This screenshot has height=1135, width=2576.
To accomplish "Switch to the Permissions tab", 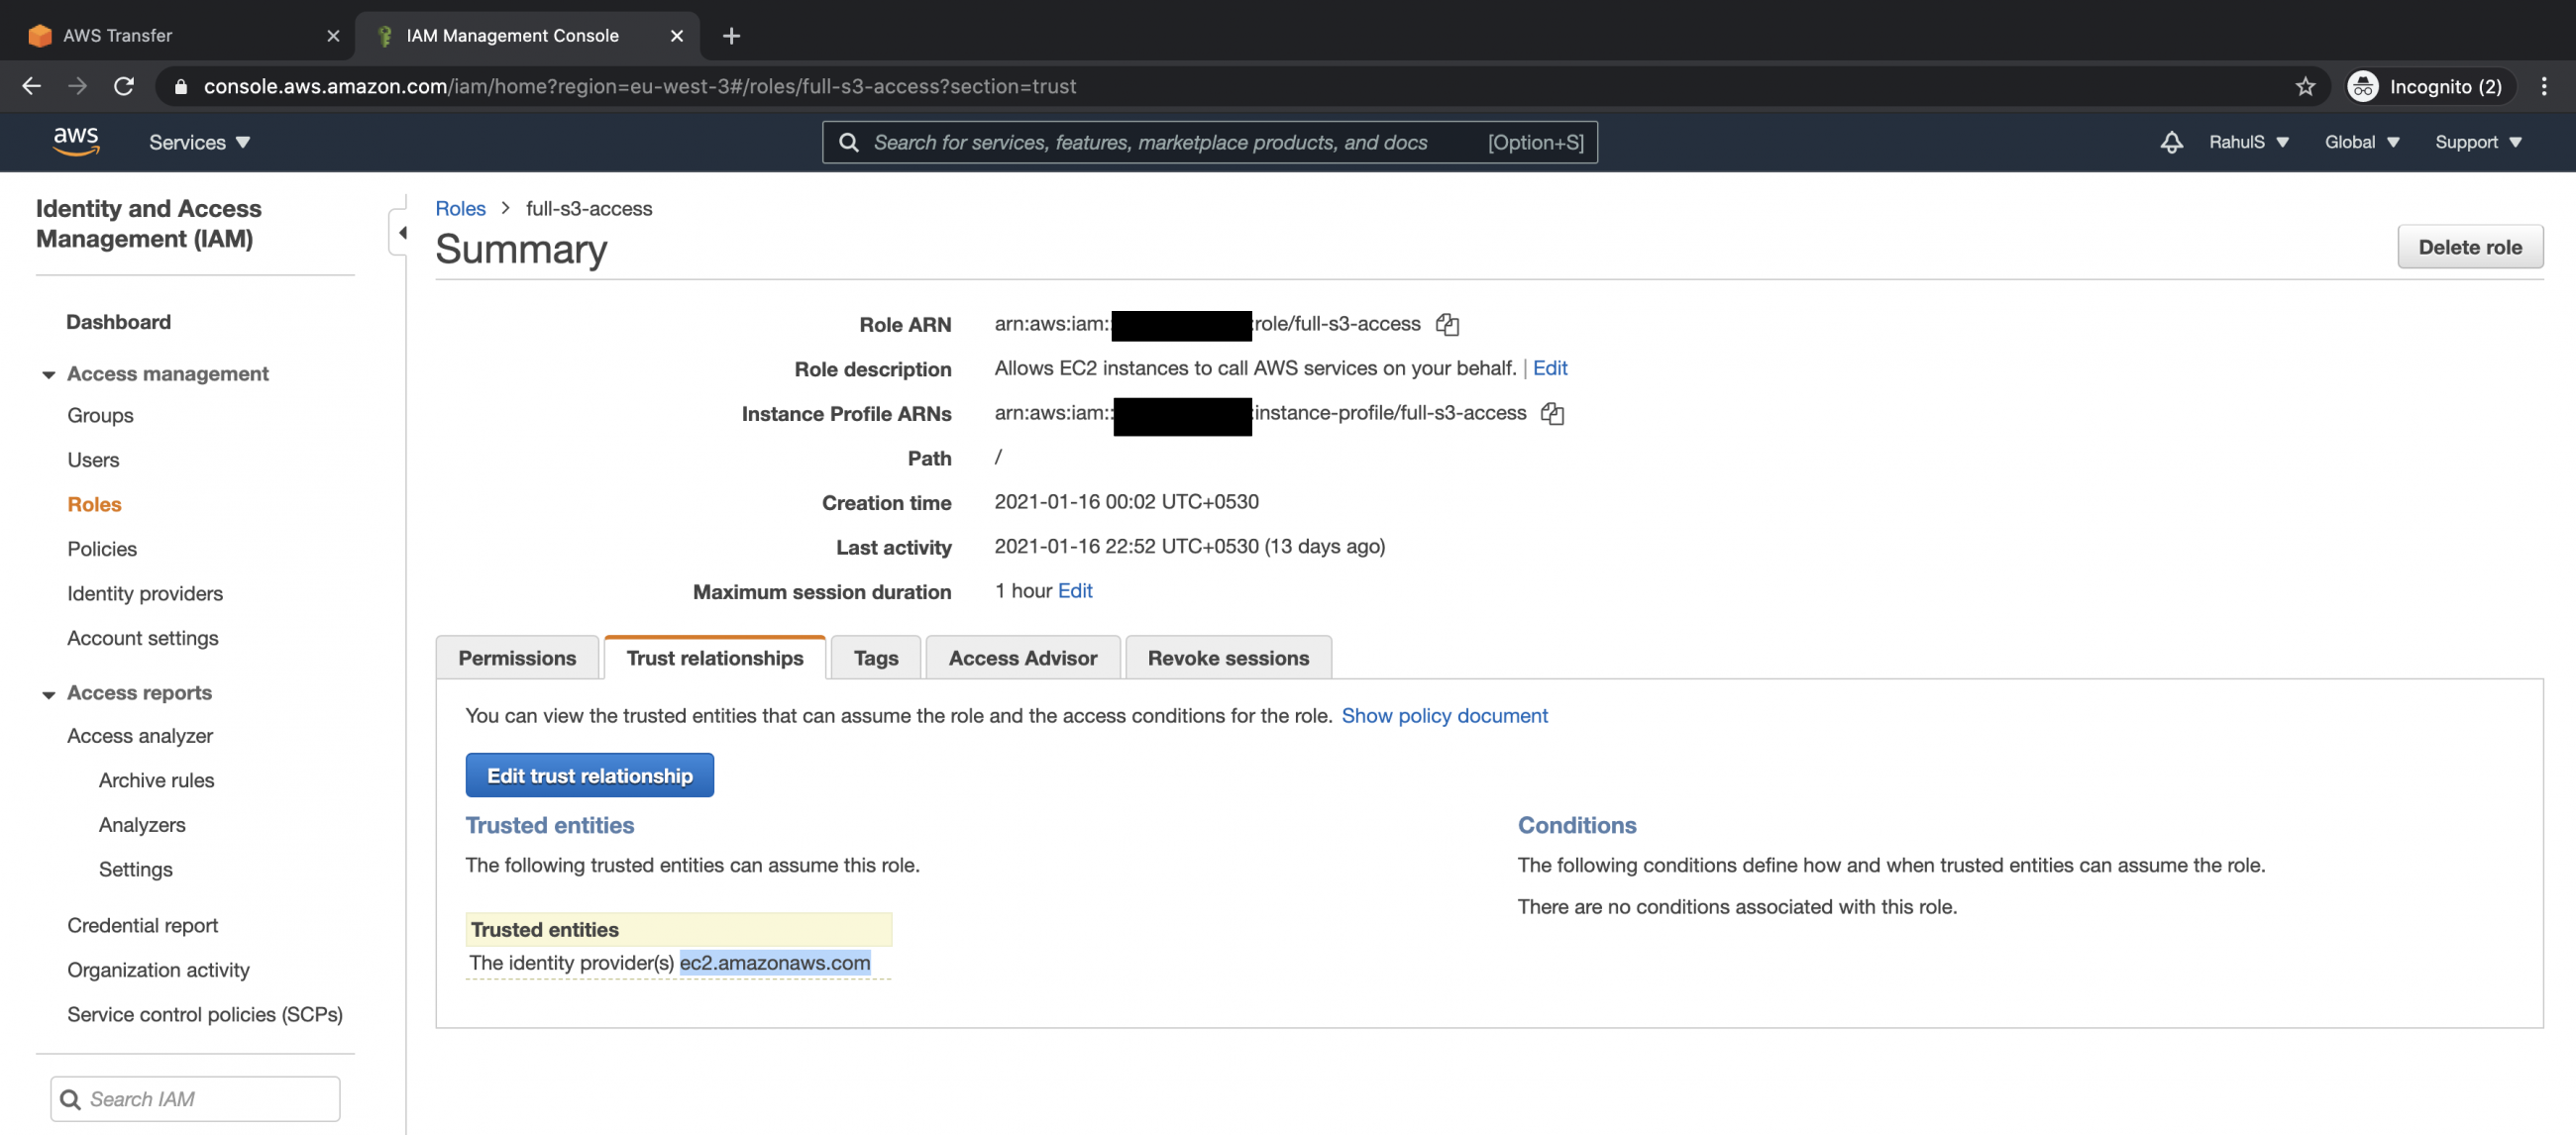I will [x=516, y=657].
